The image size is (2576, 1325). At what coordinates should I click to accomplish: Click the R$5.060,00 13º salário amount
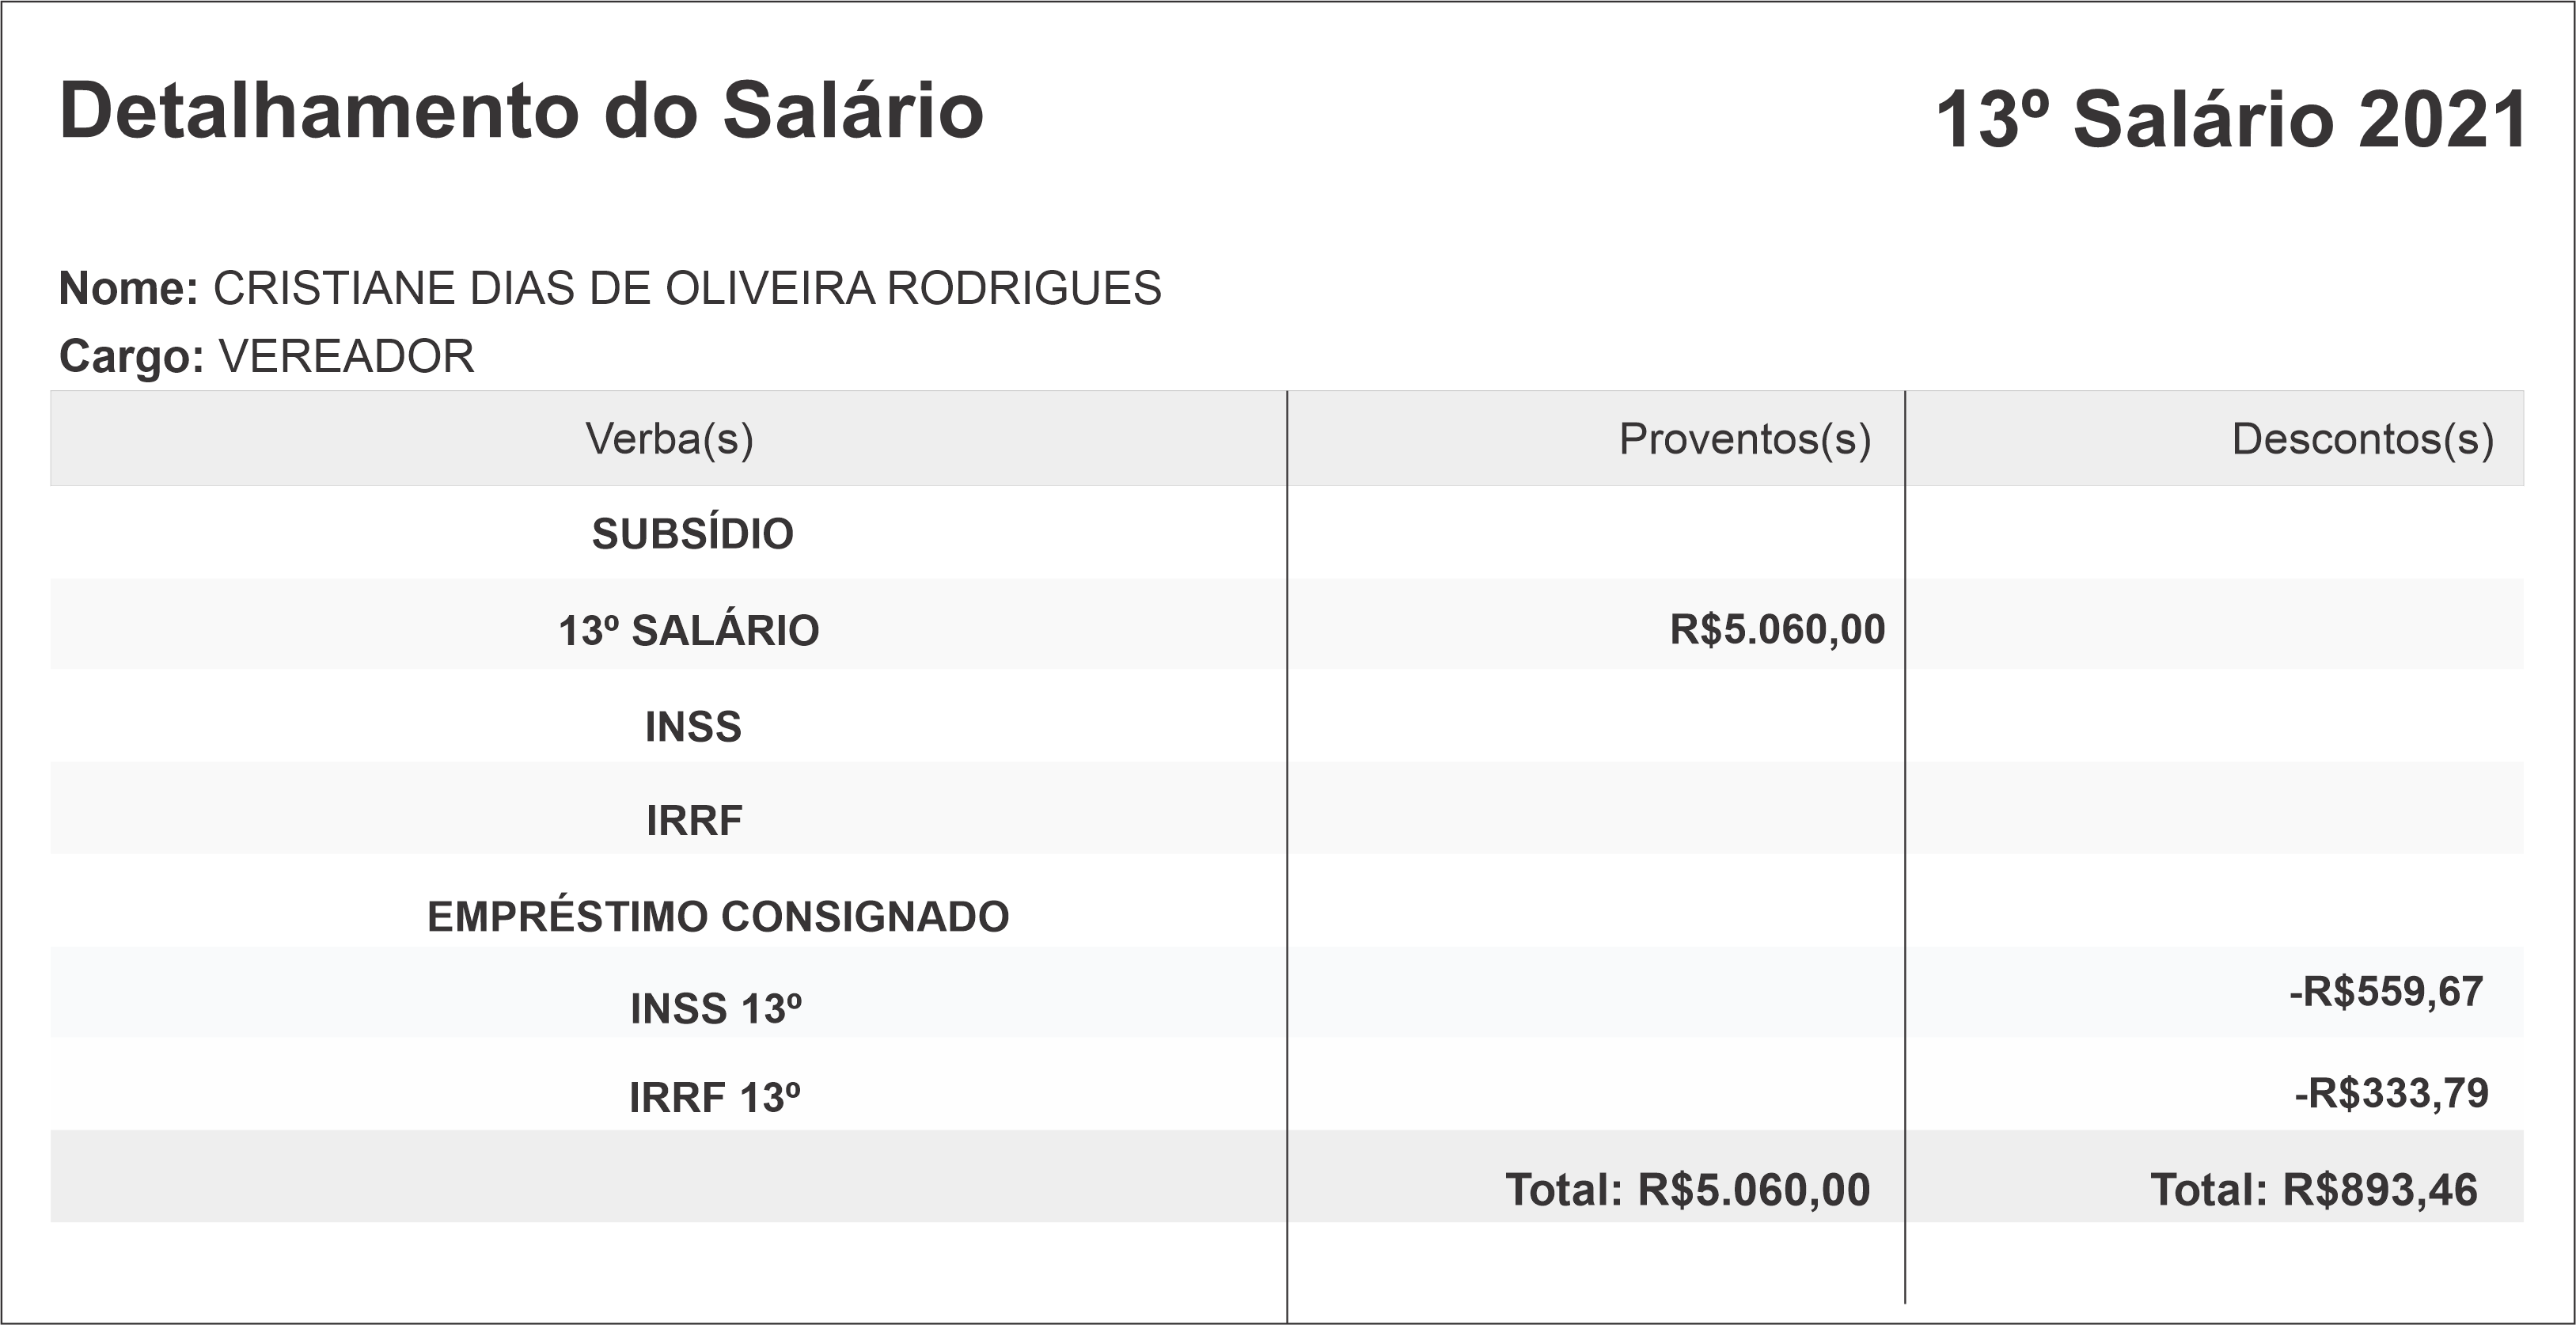[1777, 630]
